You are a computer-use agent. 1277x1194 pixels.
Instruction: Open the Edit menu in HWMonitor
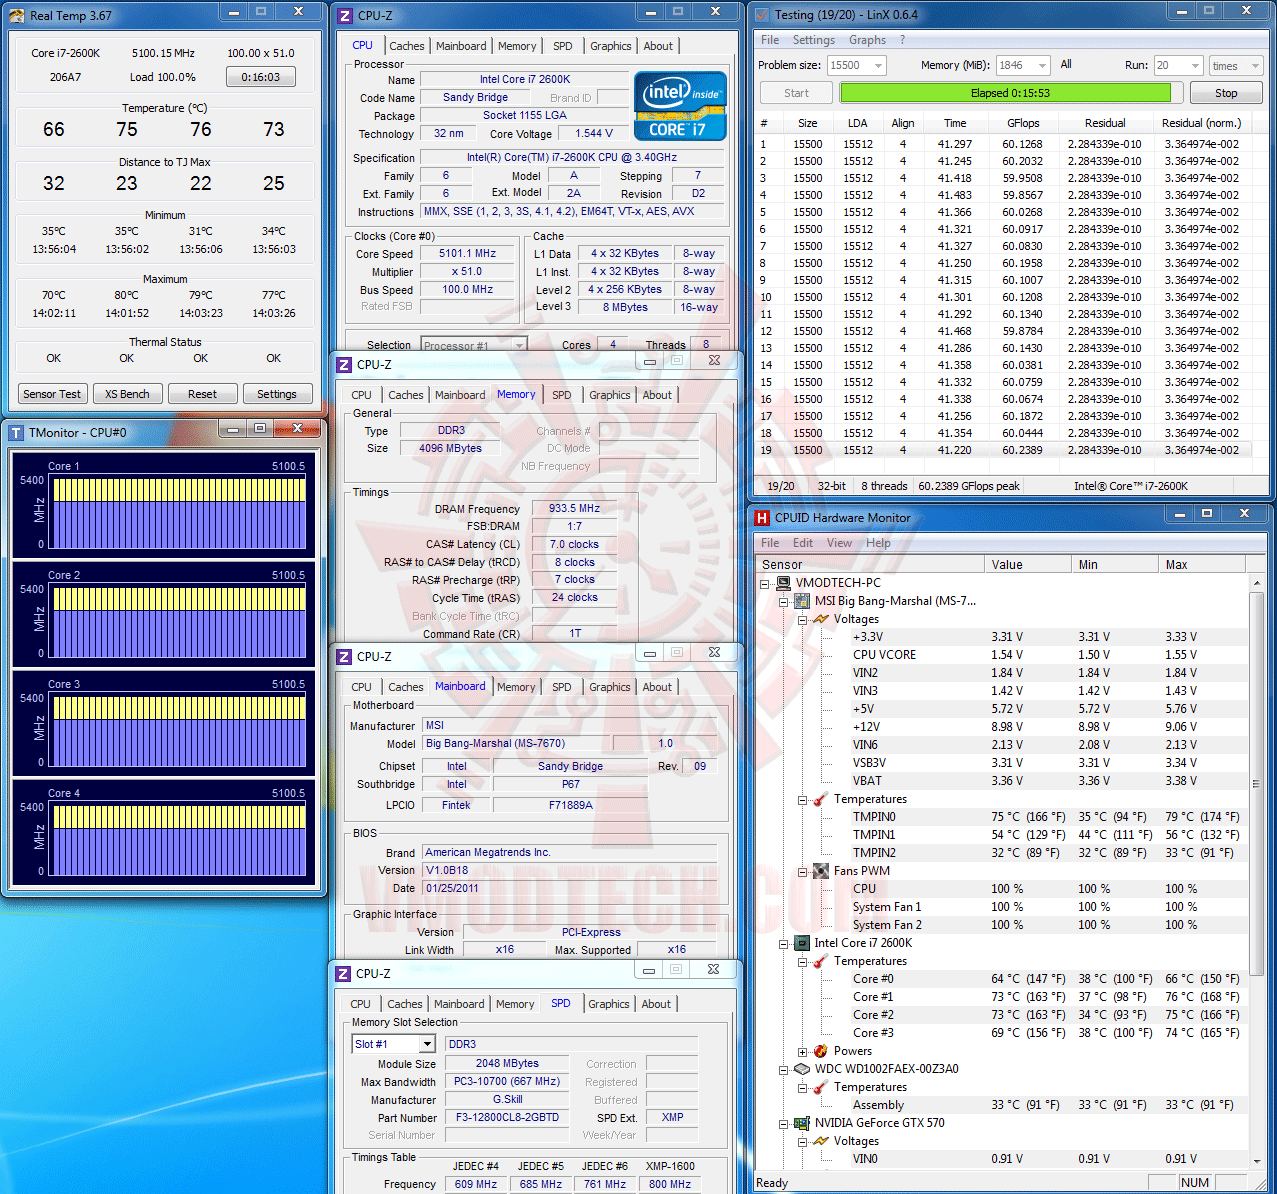[x=802, y=543]
